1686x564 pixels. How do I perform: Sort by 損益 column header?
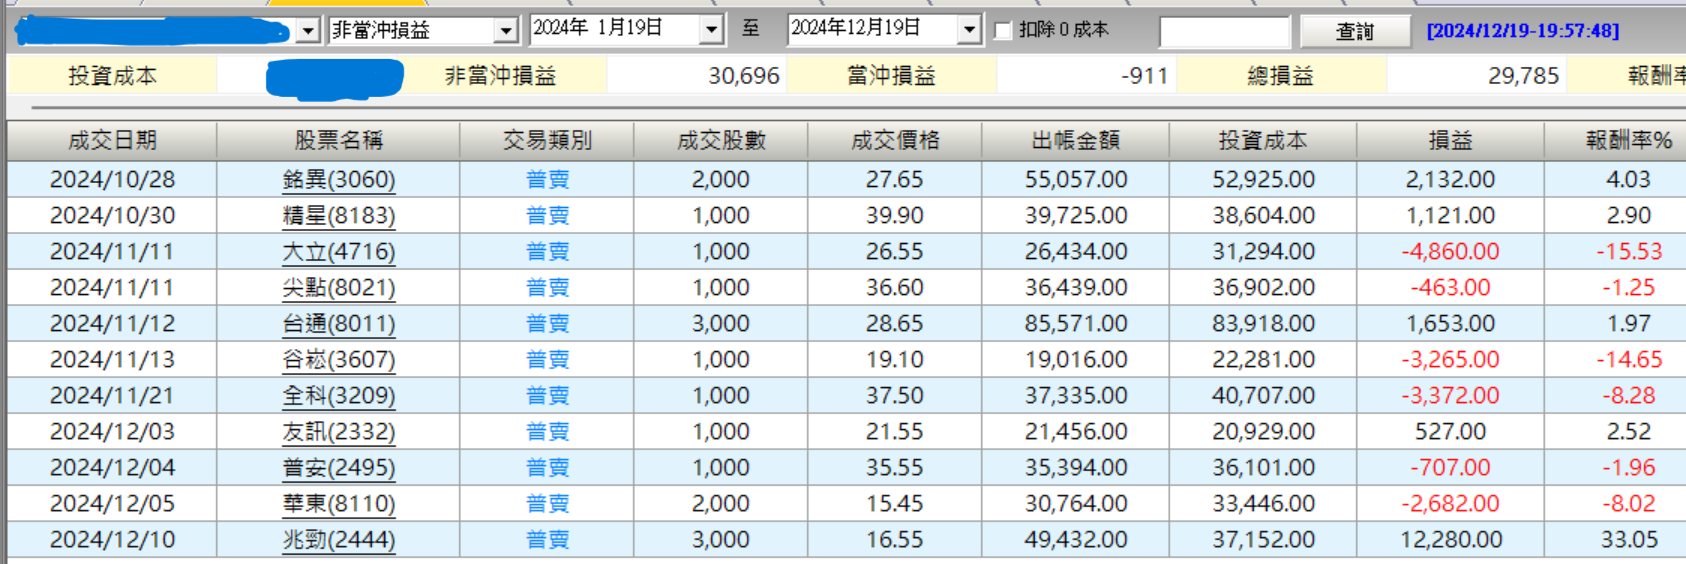pos(1450,141)
